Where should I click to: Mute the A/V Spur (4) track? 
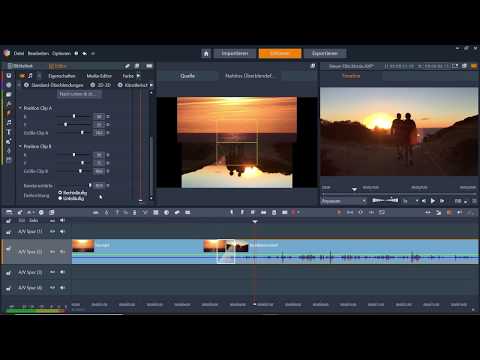(62, 287)
